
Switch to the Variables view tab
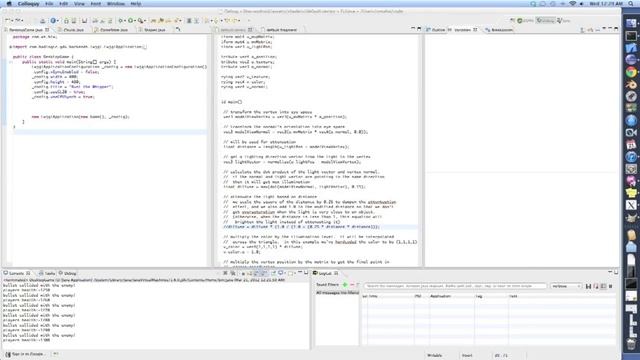coord(462,30)
